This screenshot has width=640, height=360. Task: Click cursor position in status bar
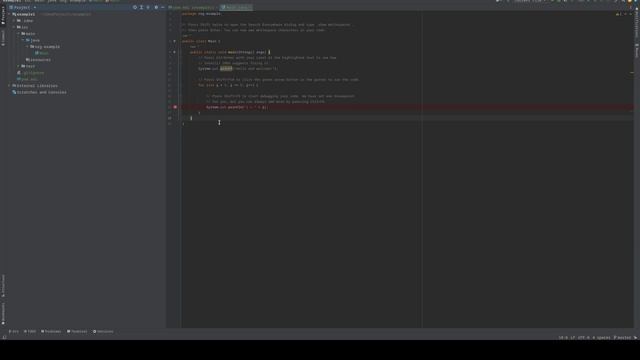point(563,338)
